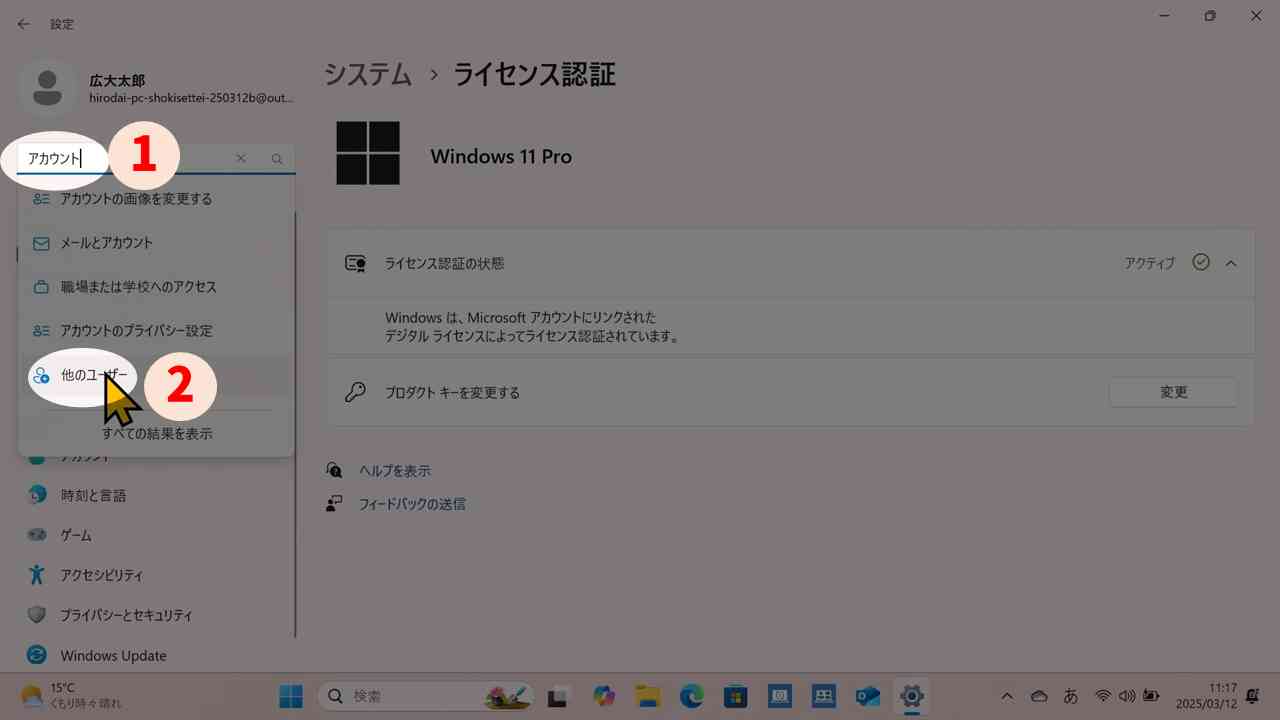The width and height of the screenshot is (1280, 720).
Task: Click 'ヘルプを表示' link
Action: point(395,470)
